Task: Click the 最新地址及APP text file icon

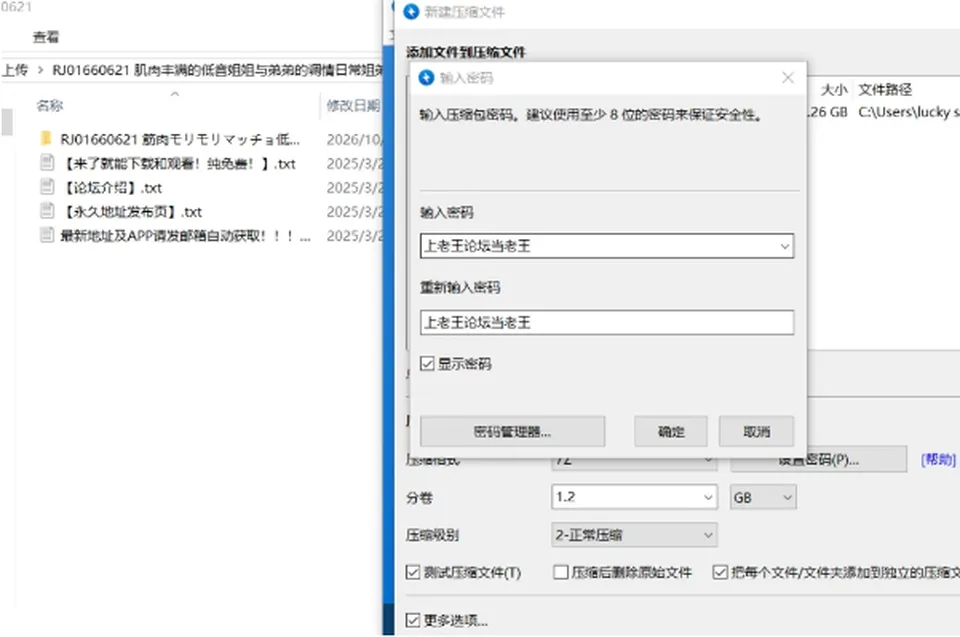Action: [47, 235]
